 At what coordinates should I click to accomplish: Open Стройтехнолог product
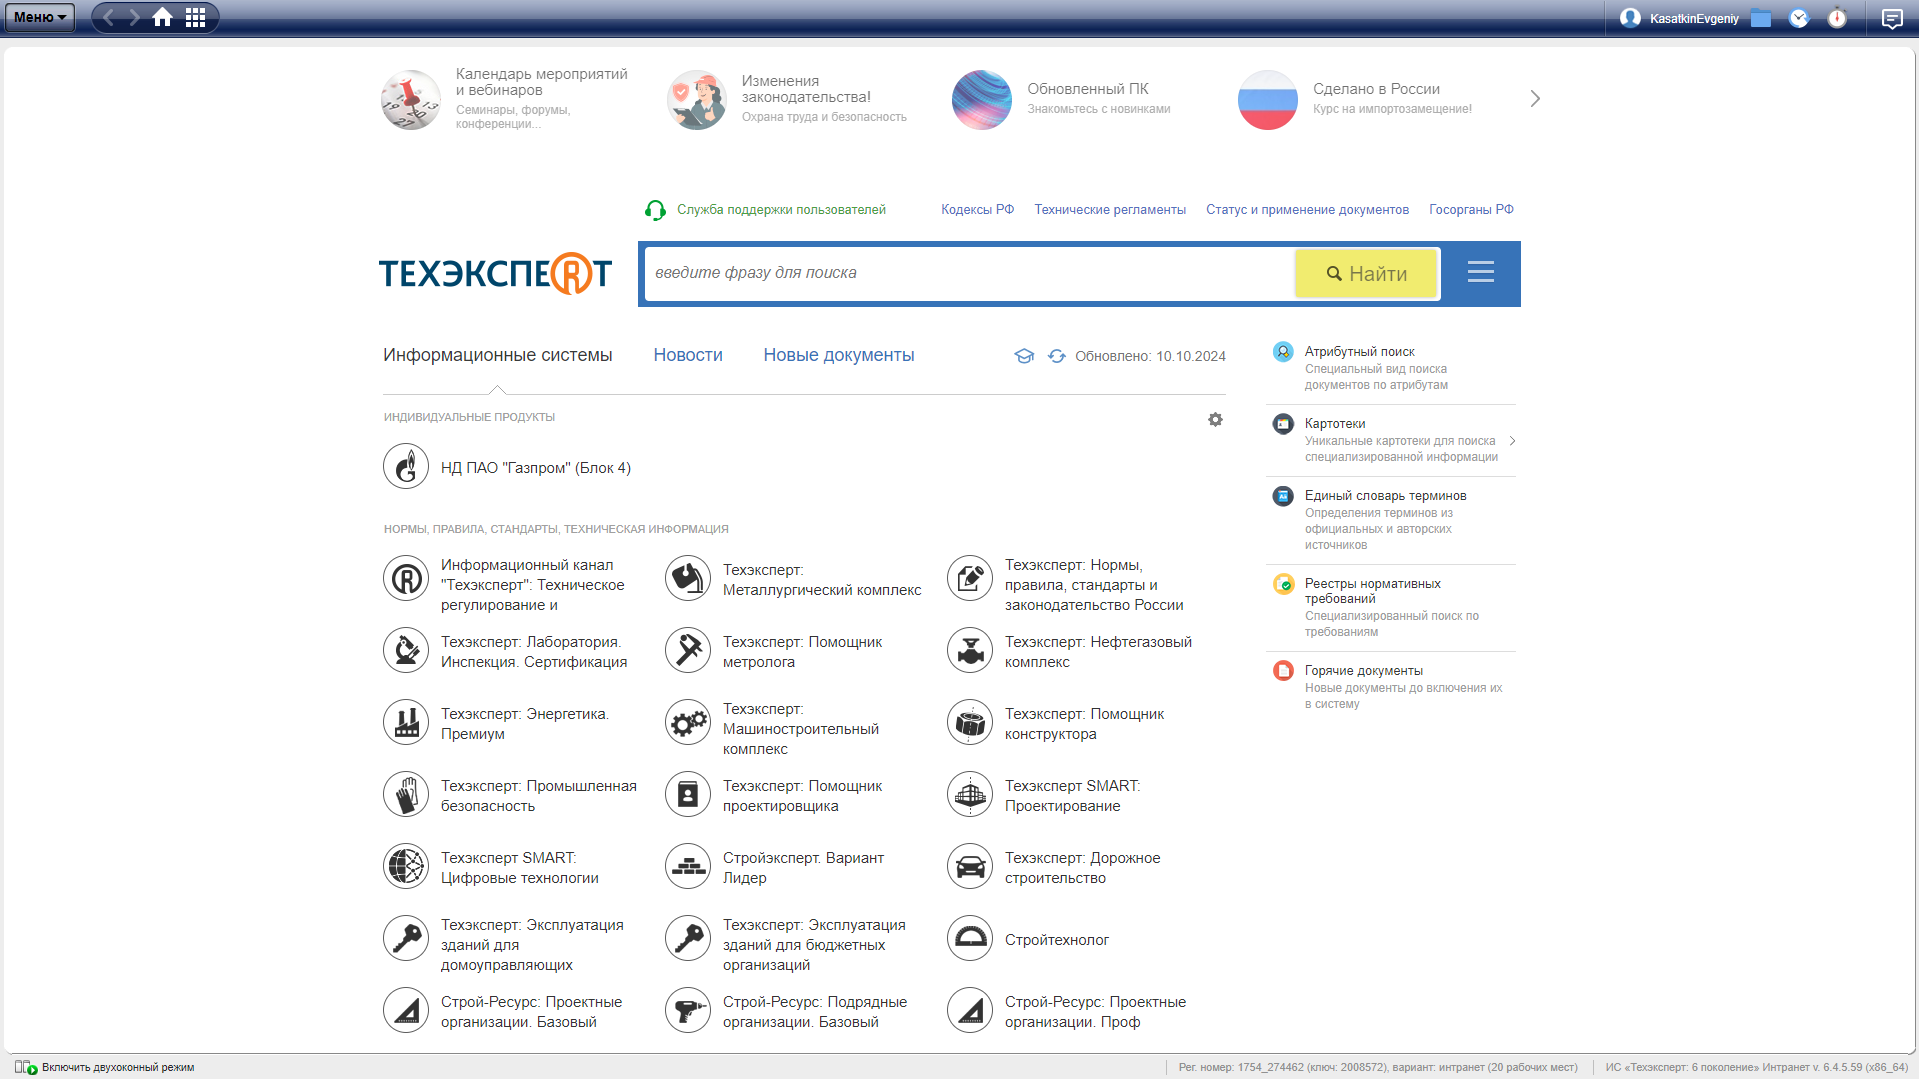(1029, 940)
